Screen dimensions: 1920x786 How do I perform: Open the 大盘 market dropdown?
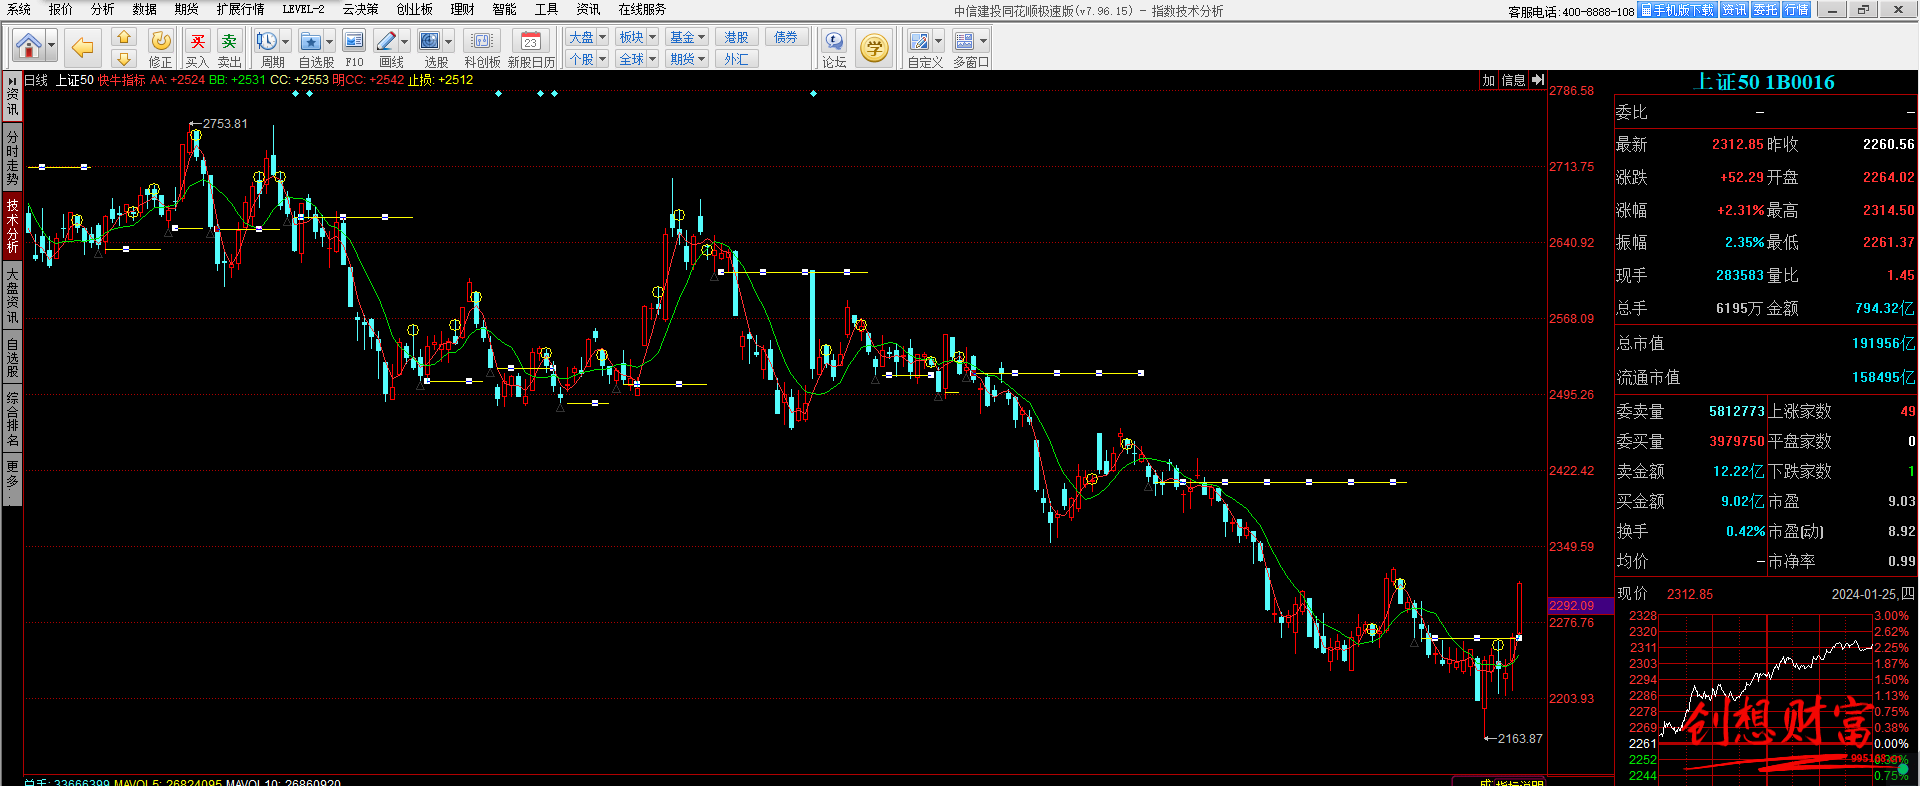(587, 37)
